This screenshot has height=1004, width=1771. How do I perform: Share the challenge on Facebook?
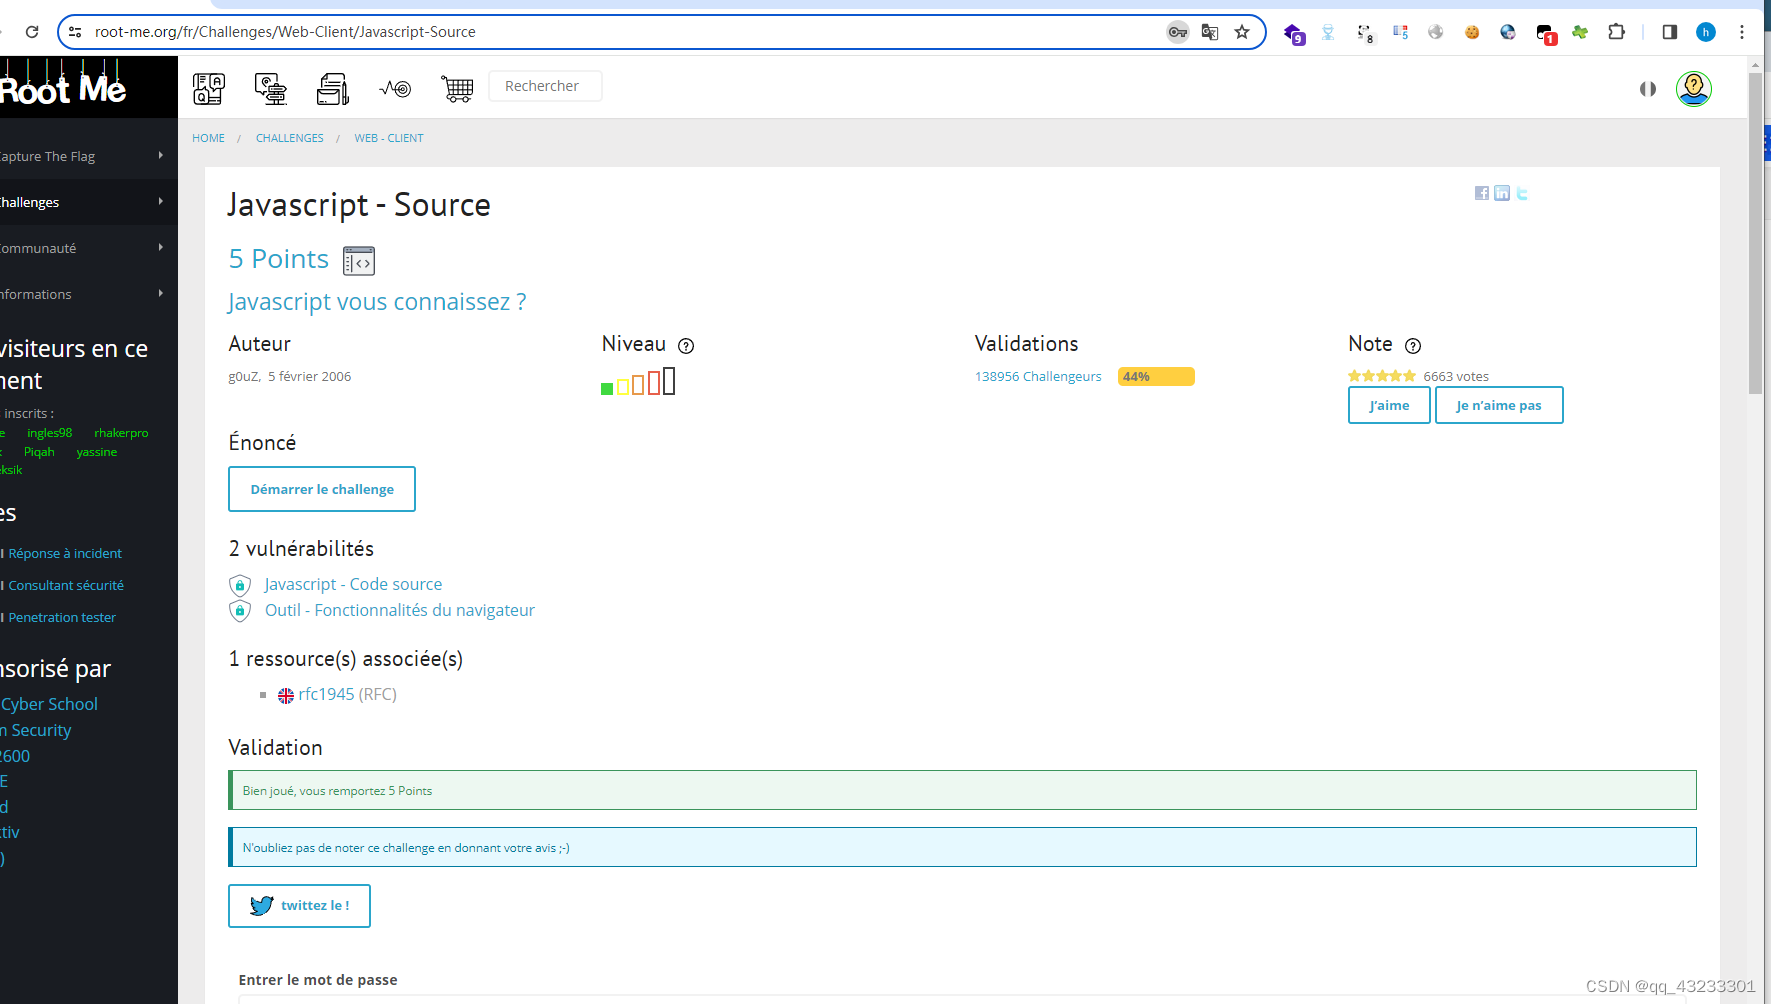pyautogui.click(x=1481, y=193)
